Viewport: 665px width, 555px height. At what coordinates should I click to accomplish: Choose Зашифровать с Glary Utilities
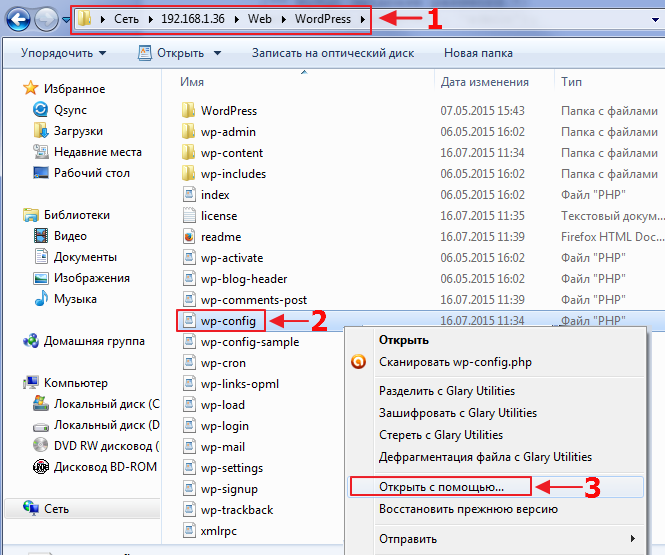point(458,413)
